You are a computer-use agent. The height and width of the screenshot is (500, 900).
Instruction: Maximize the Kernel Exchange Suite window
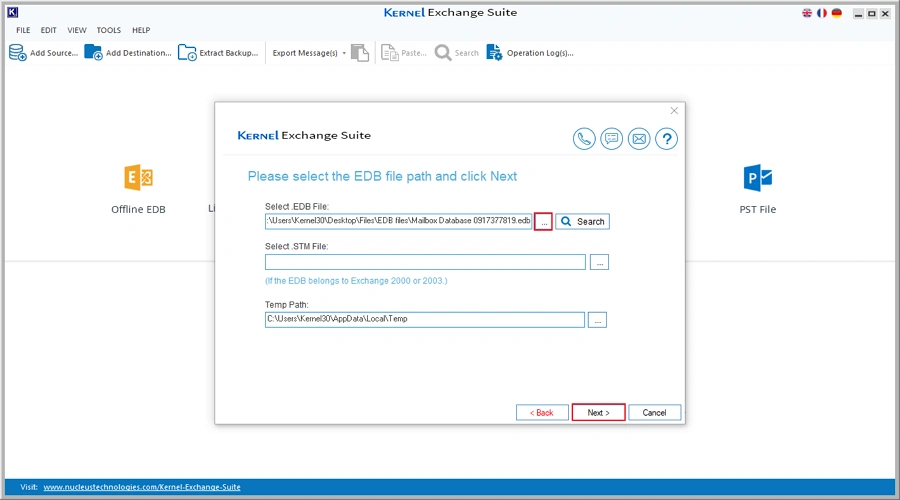click(x=872, y=14)
